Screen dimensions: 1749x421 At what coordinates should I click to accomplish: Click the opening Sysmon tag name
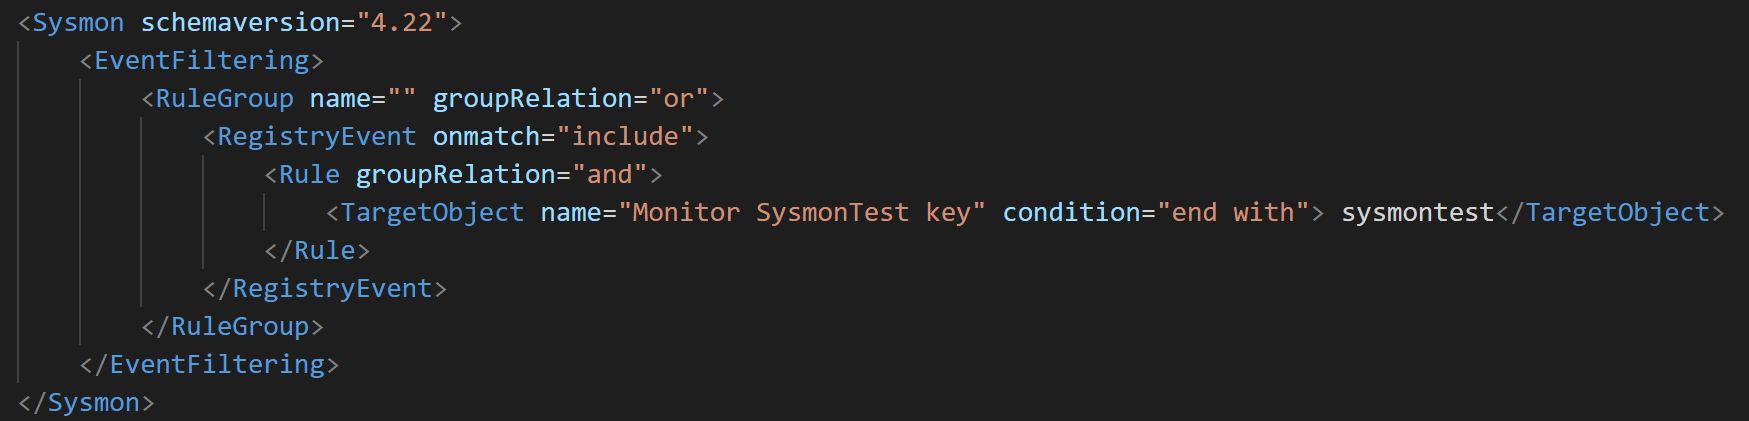78,22
